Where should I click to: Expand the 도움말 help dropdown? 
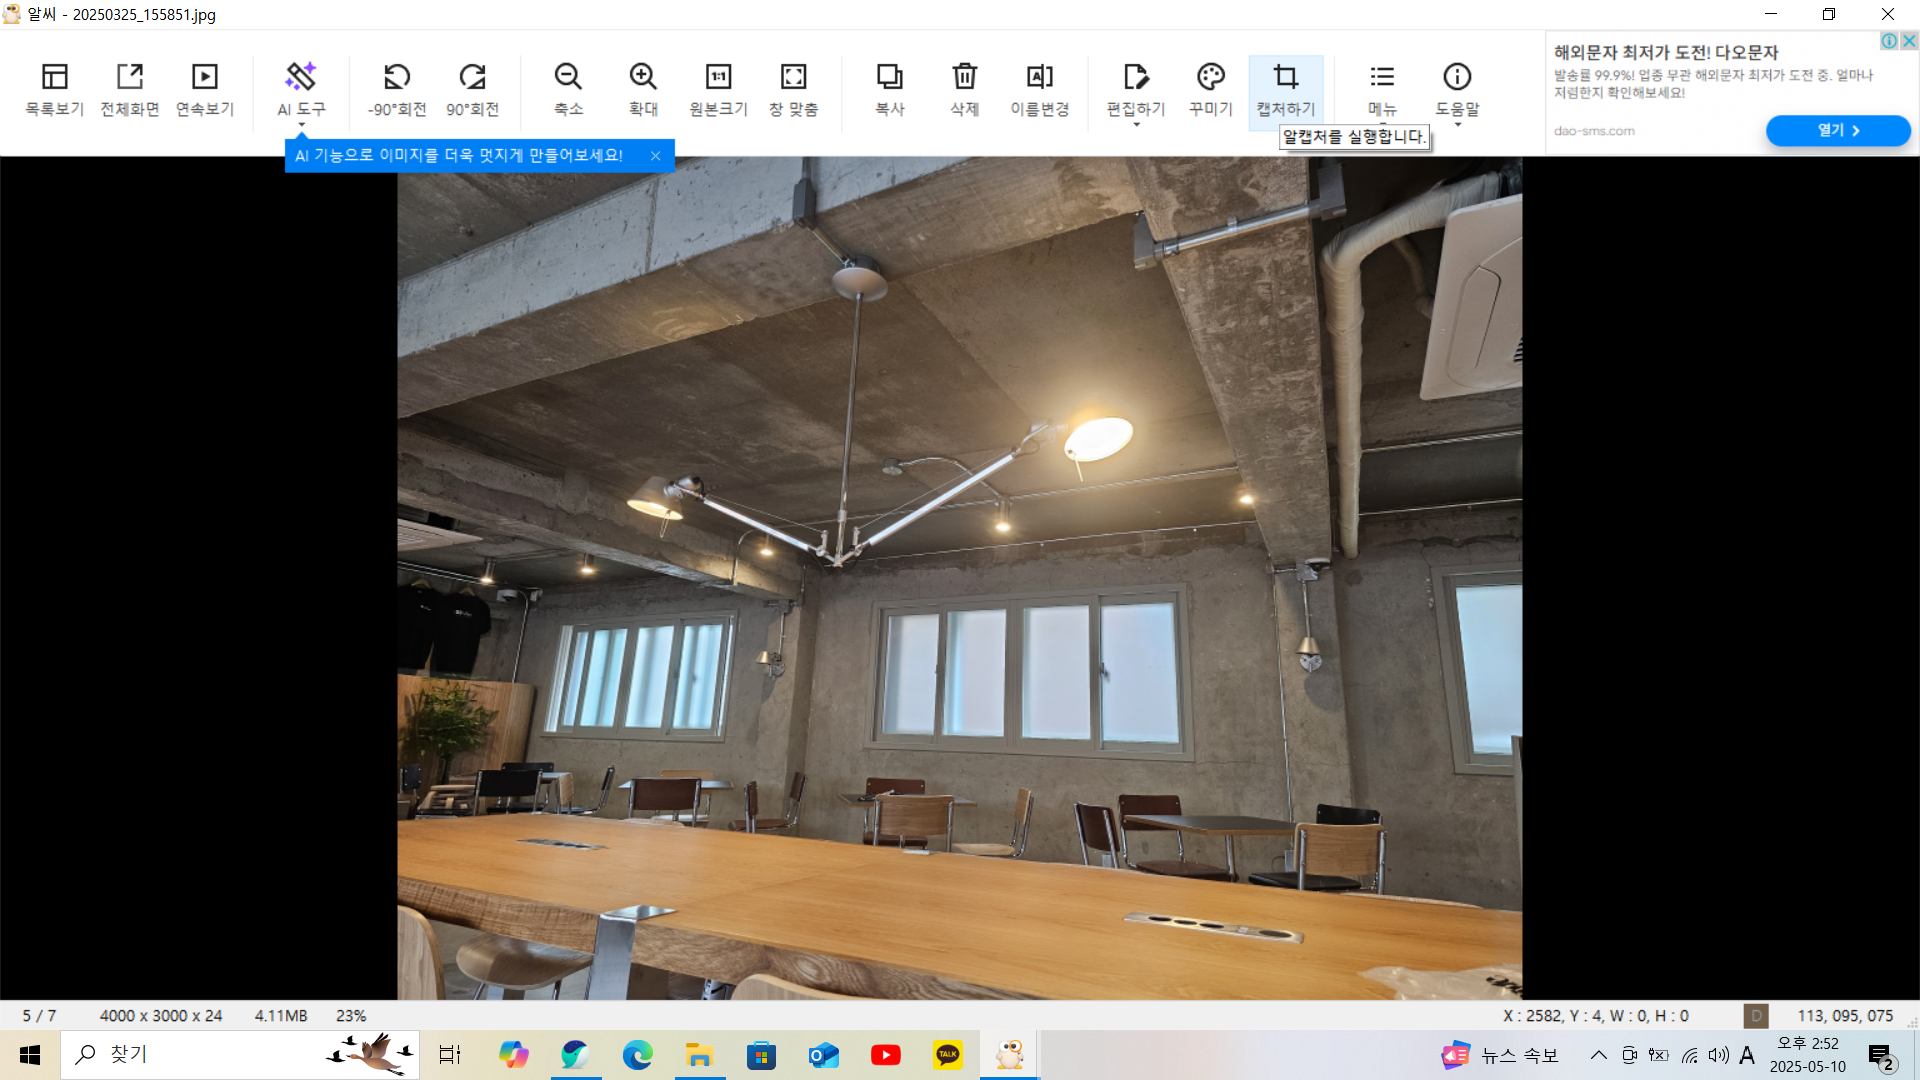click(x=1457, y=125)
